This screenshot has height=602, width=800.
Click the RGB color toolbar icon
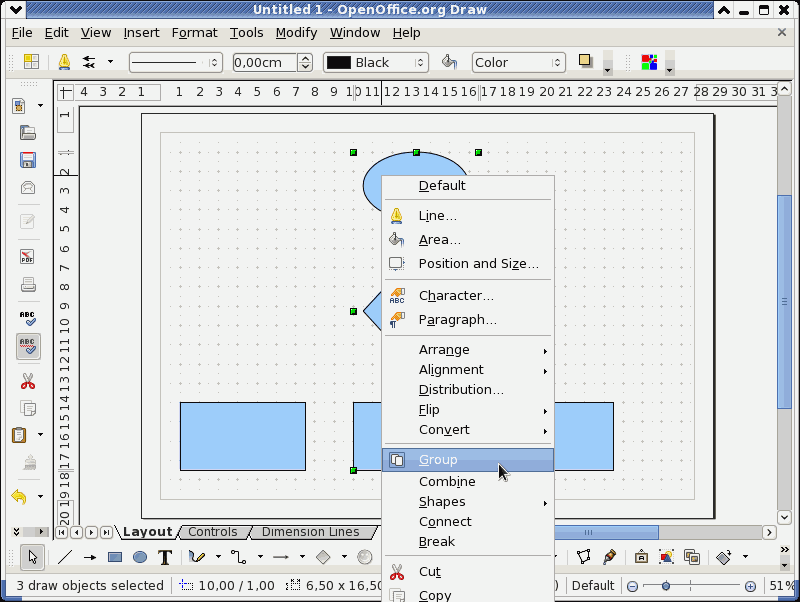tap(649, 62)
